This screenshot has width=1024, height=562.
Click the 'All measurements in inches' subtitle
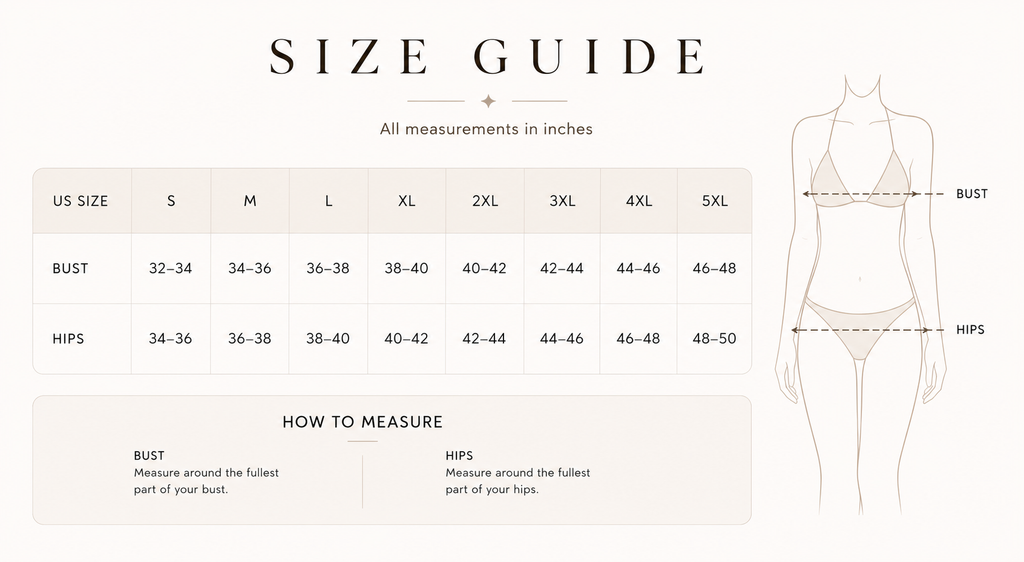[487, 129]
